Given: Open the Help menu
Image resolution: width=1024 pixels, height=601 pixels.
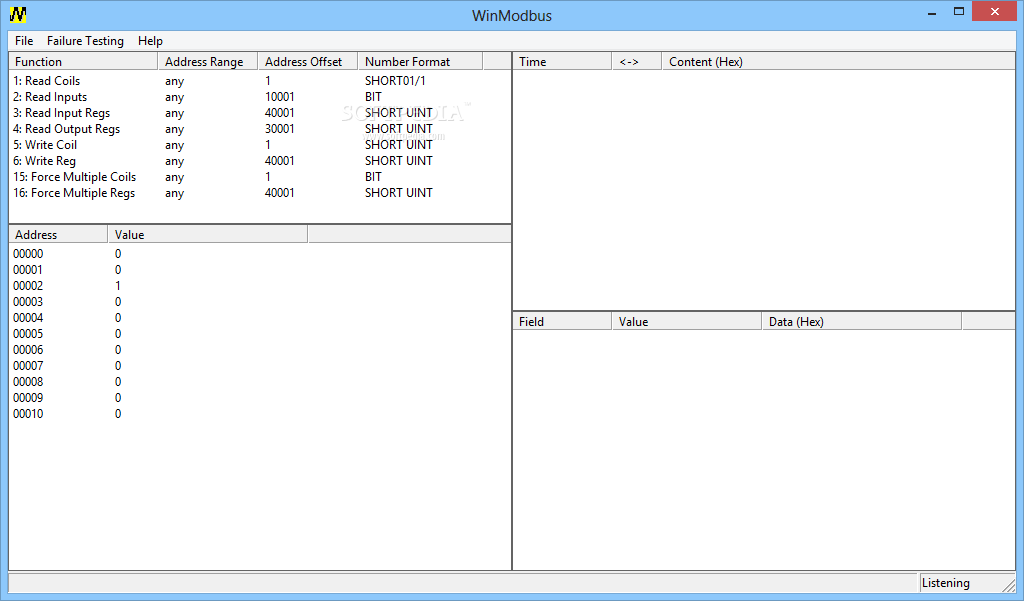Looking at the screenshot, I should point(150,41).
